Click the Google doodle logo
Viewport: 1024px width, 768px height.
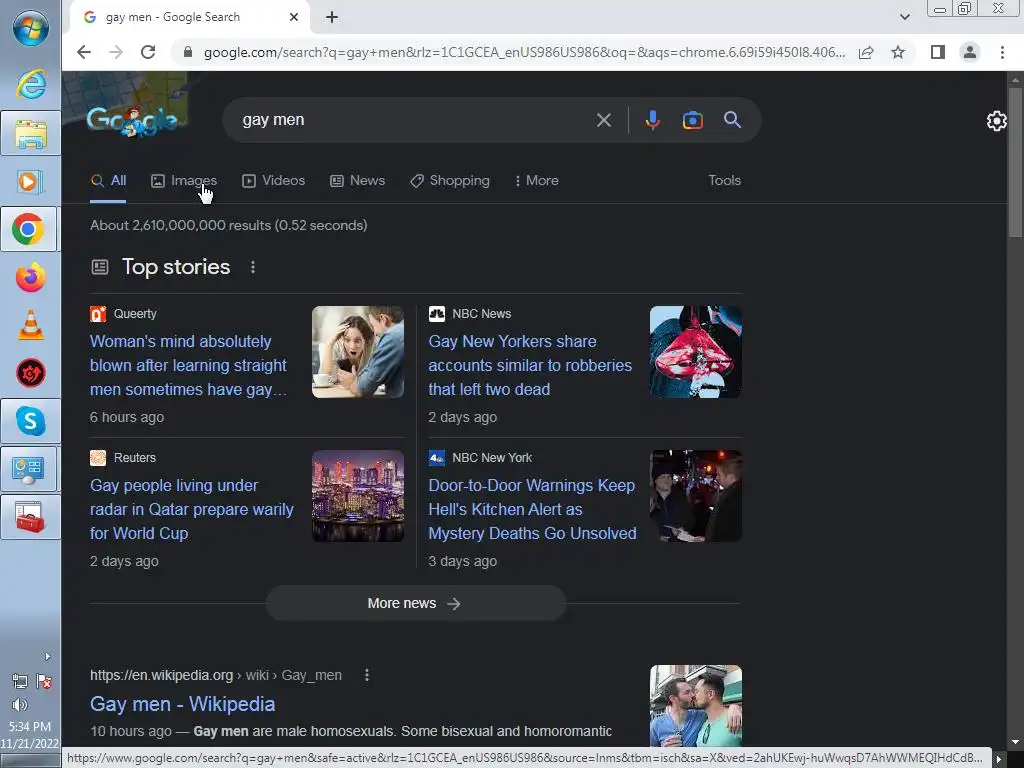coord(133,120)
